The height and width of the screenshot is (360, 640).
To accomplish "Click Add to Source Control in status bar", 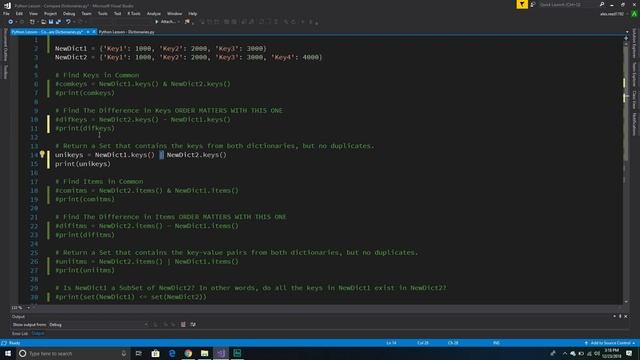I will (610, 343).
